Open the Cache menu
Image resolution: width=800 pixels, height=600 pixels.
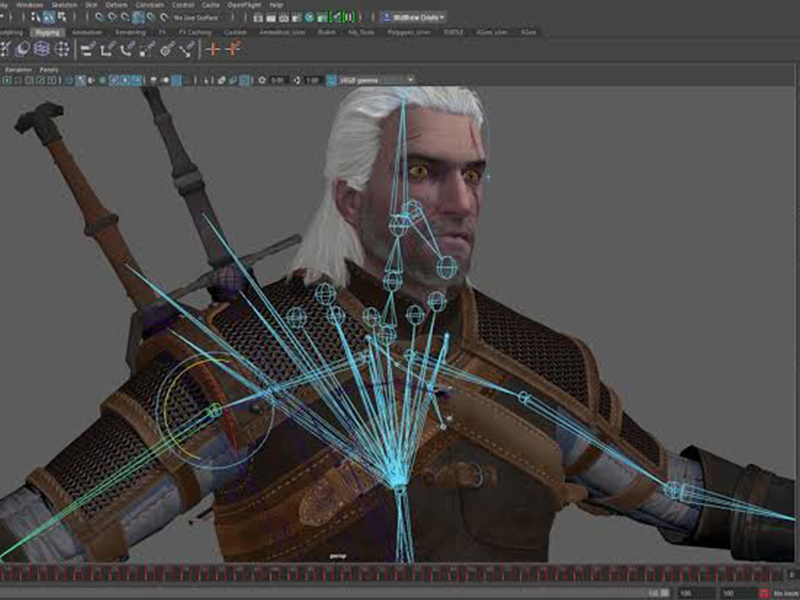click(211, 5)
